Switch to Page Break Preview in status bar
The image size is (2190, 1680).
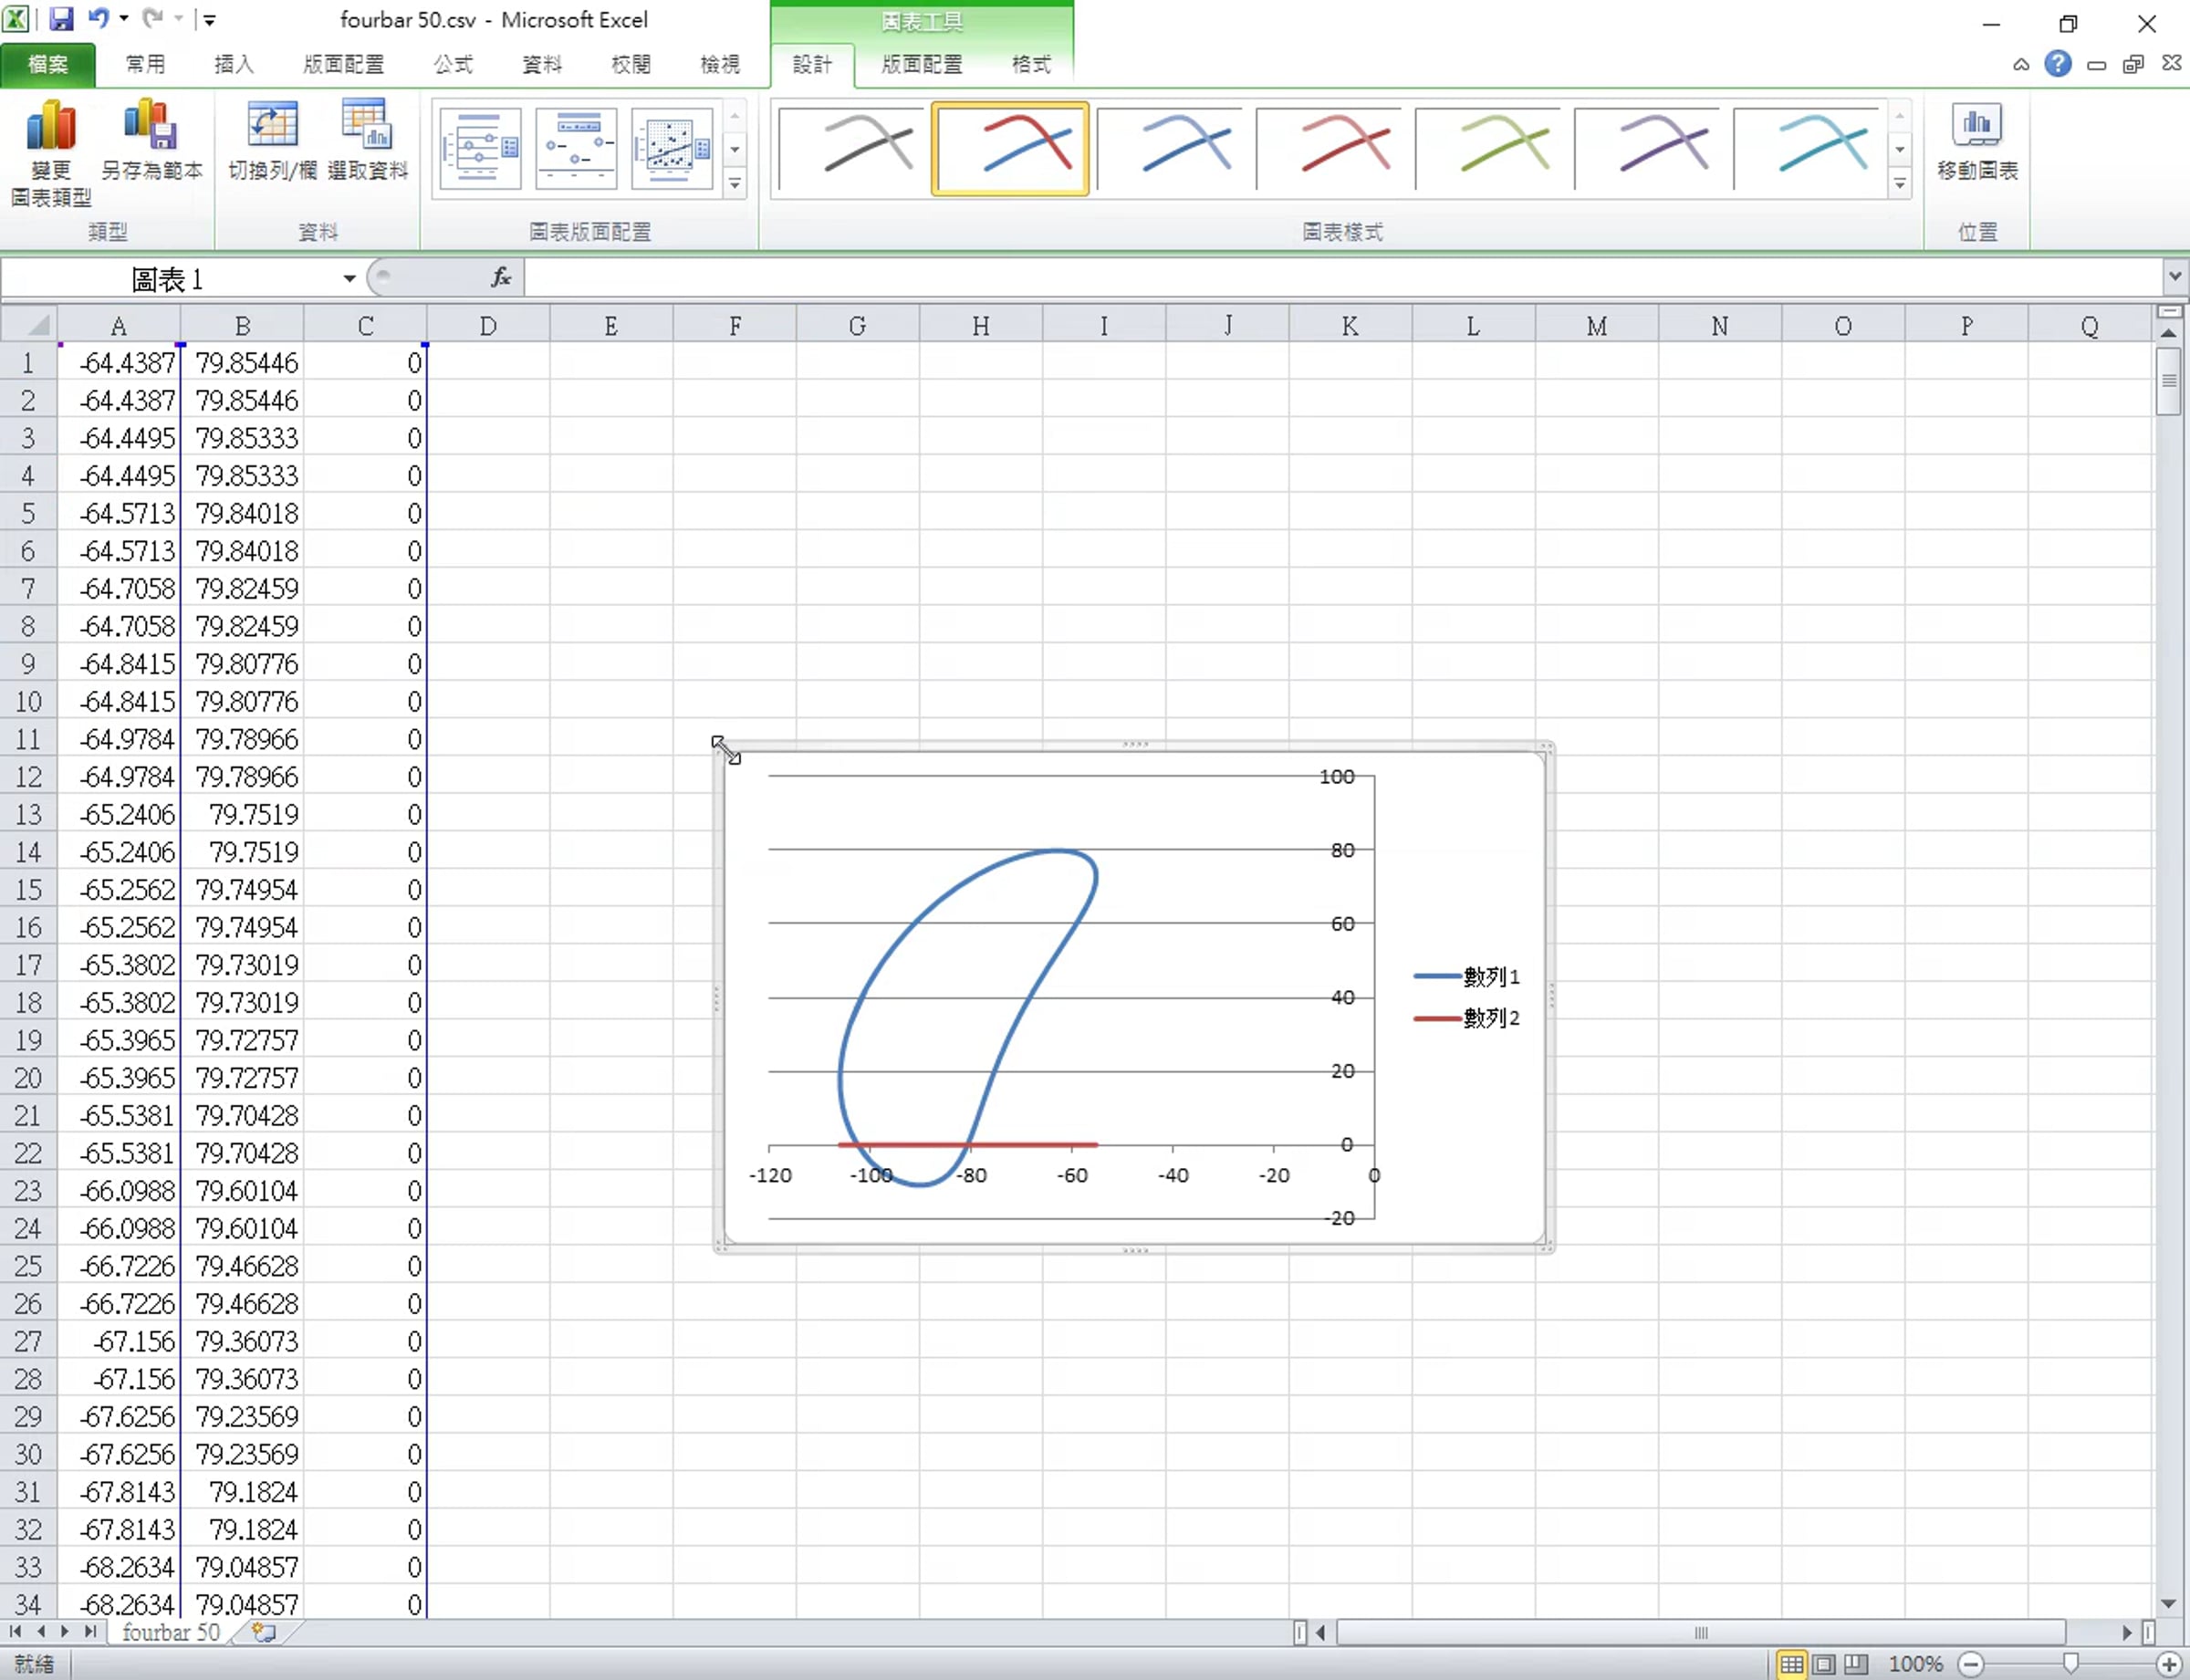coord(1856,1664)
